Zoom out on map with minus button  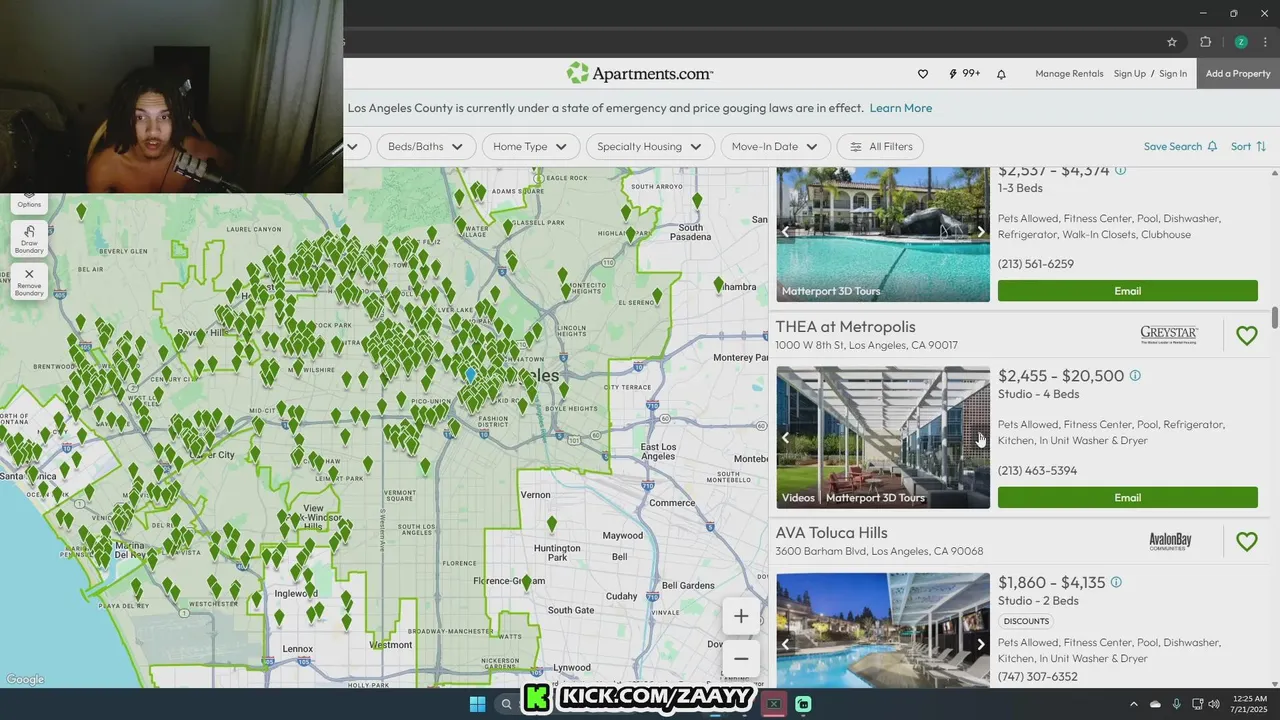point(741,658)
